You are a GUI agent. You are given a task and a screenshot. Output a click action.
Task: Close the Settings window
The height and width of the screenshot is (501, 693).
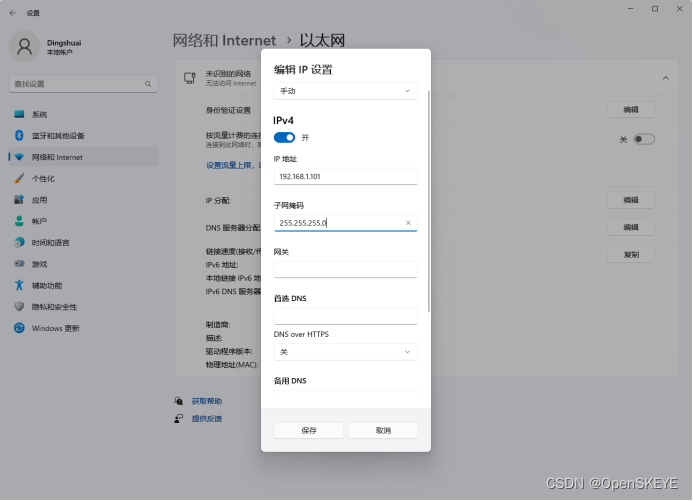tap(680, 8)
